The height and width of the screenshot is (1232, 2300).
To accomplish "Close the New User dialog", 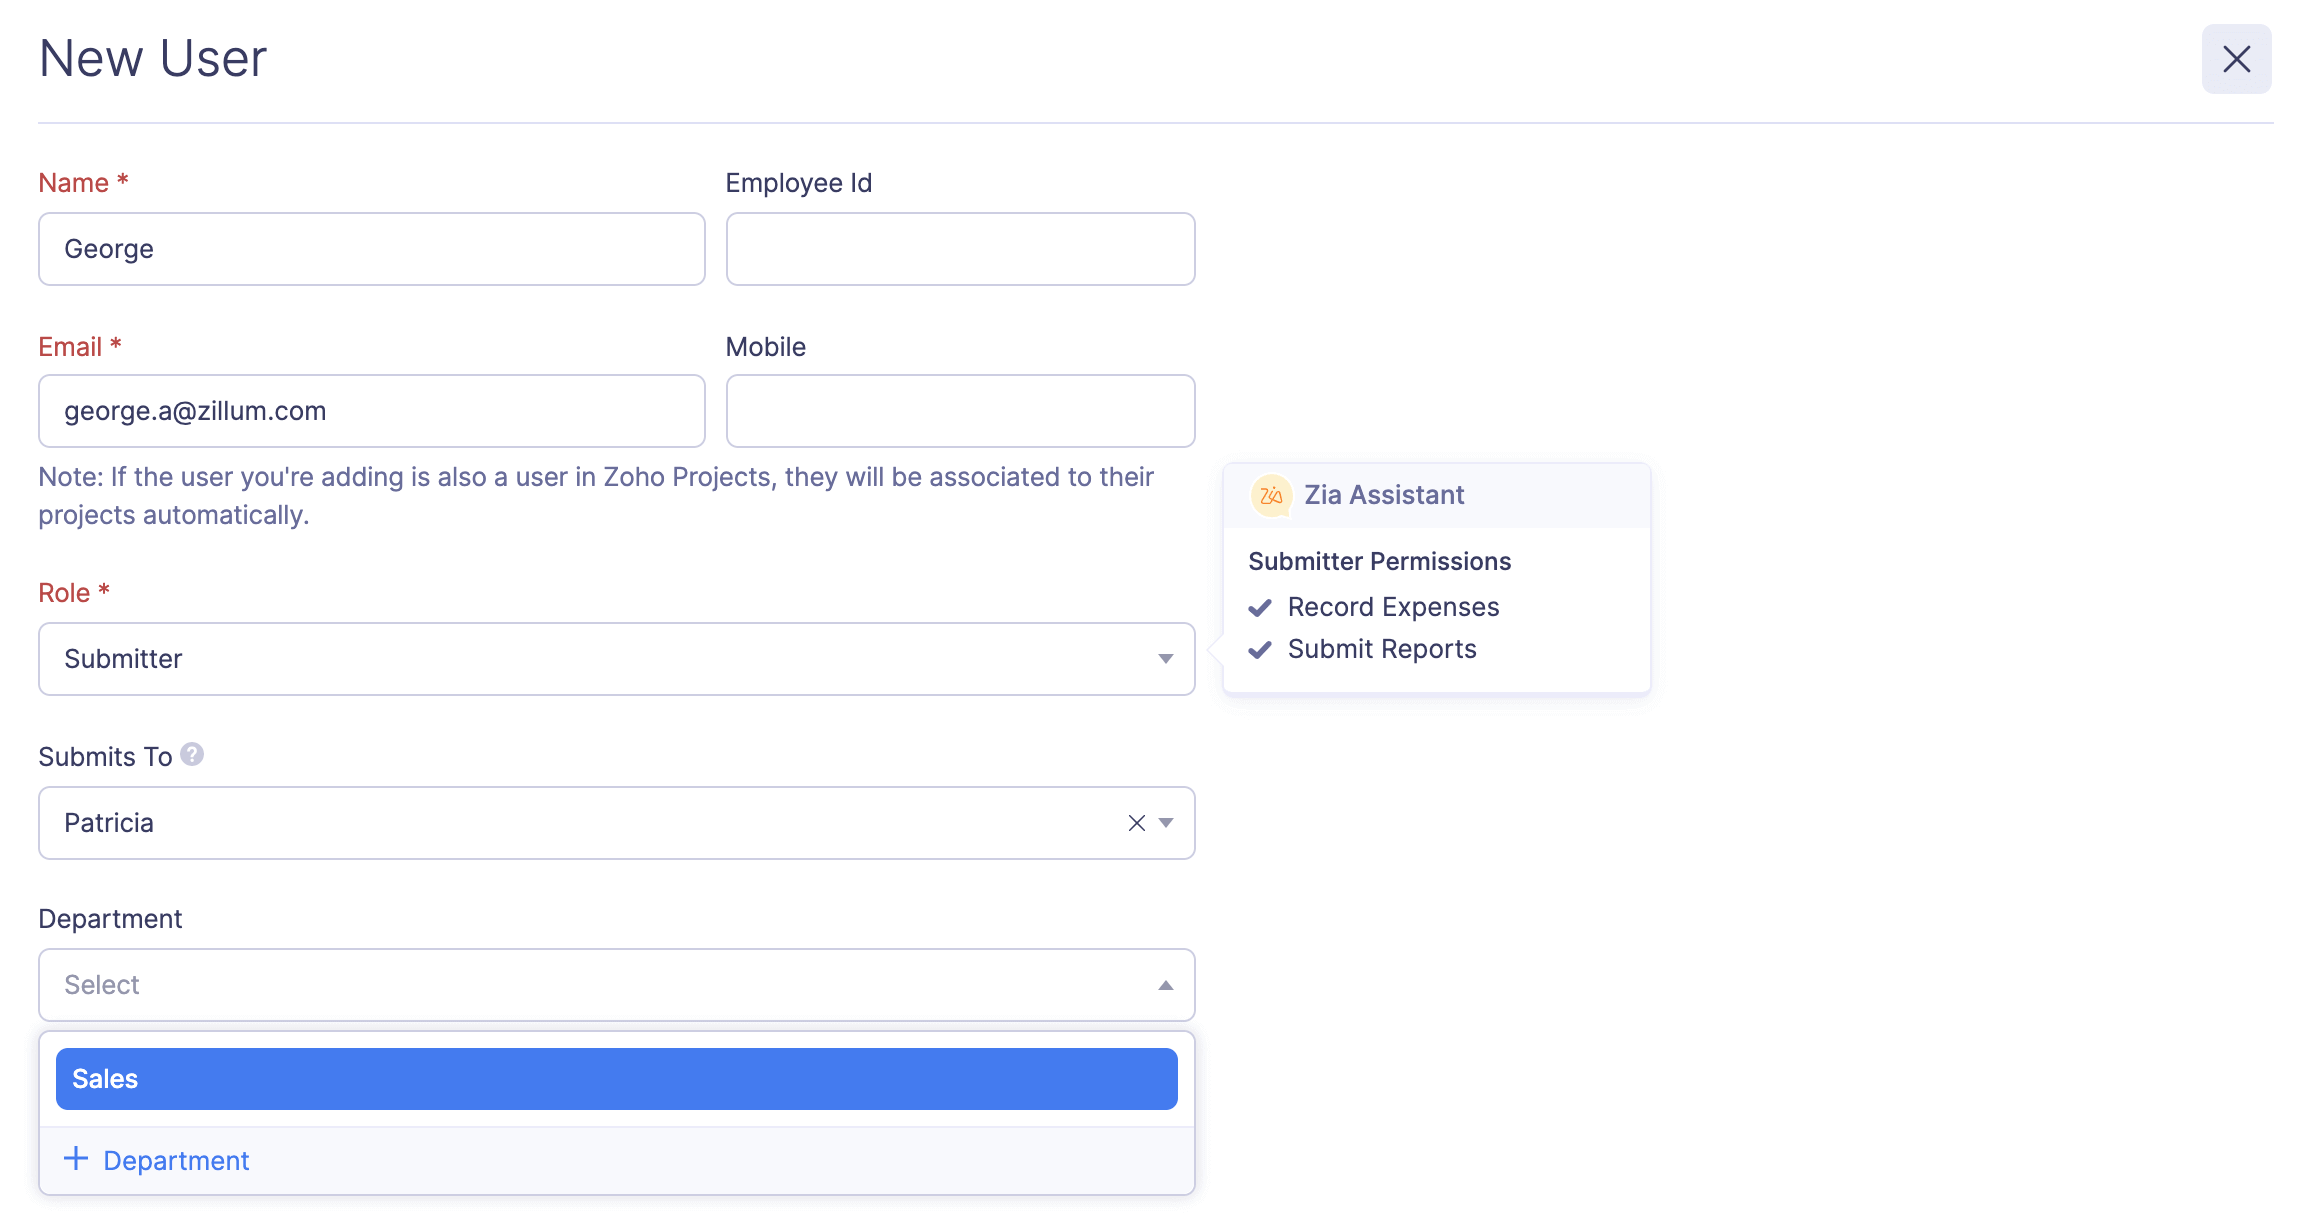I will (2236, 59).
